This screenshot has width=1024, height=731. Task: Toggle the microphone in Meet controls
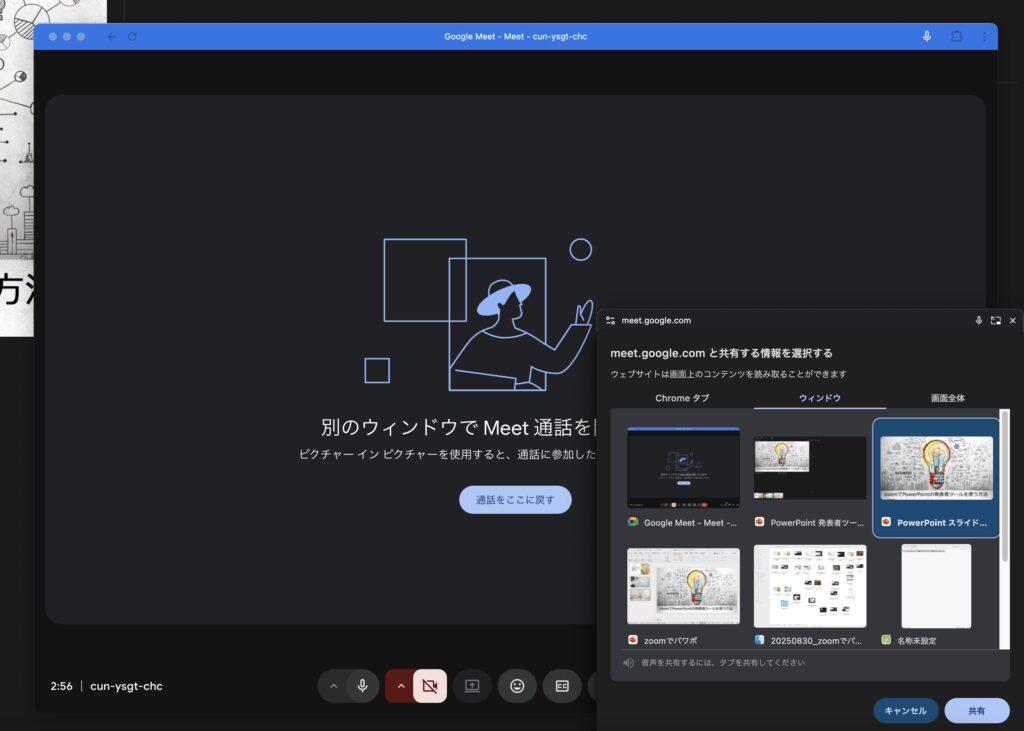coord(362,686)
